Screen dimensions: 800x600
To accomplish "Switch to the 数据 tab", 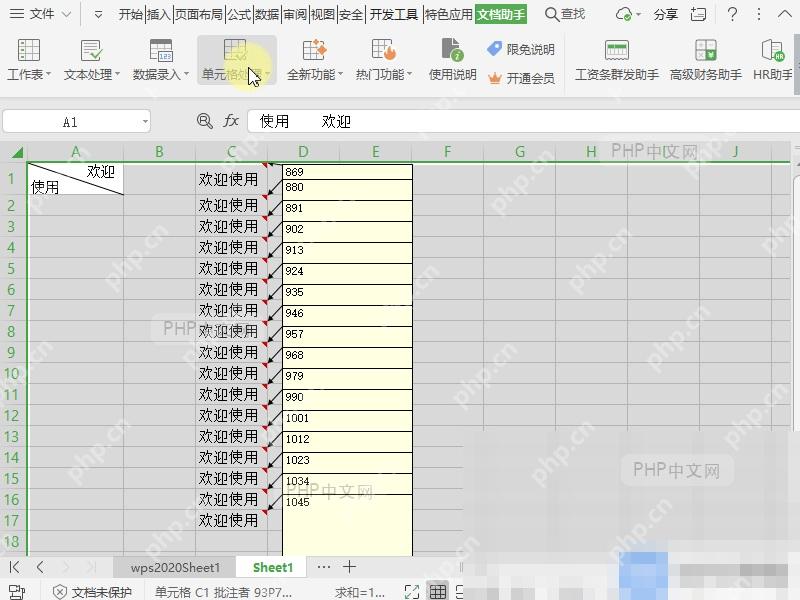I will (267, 14).
